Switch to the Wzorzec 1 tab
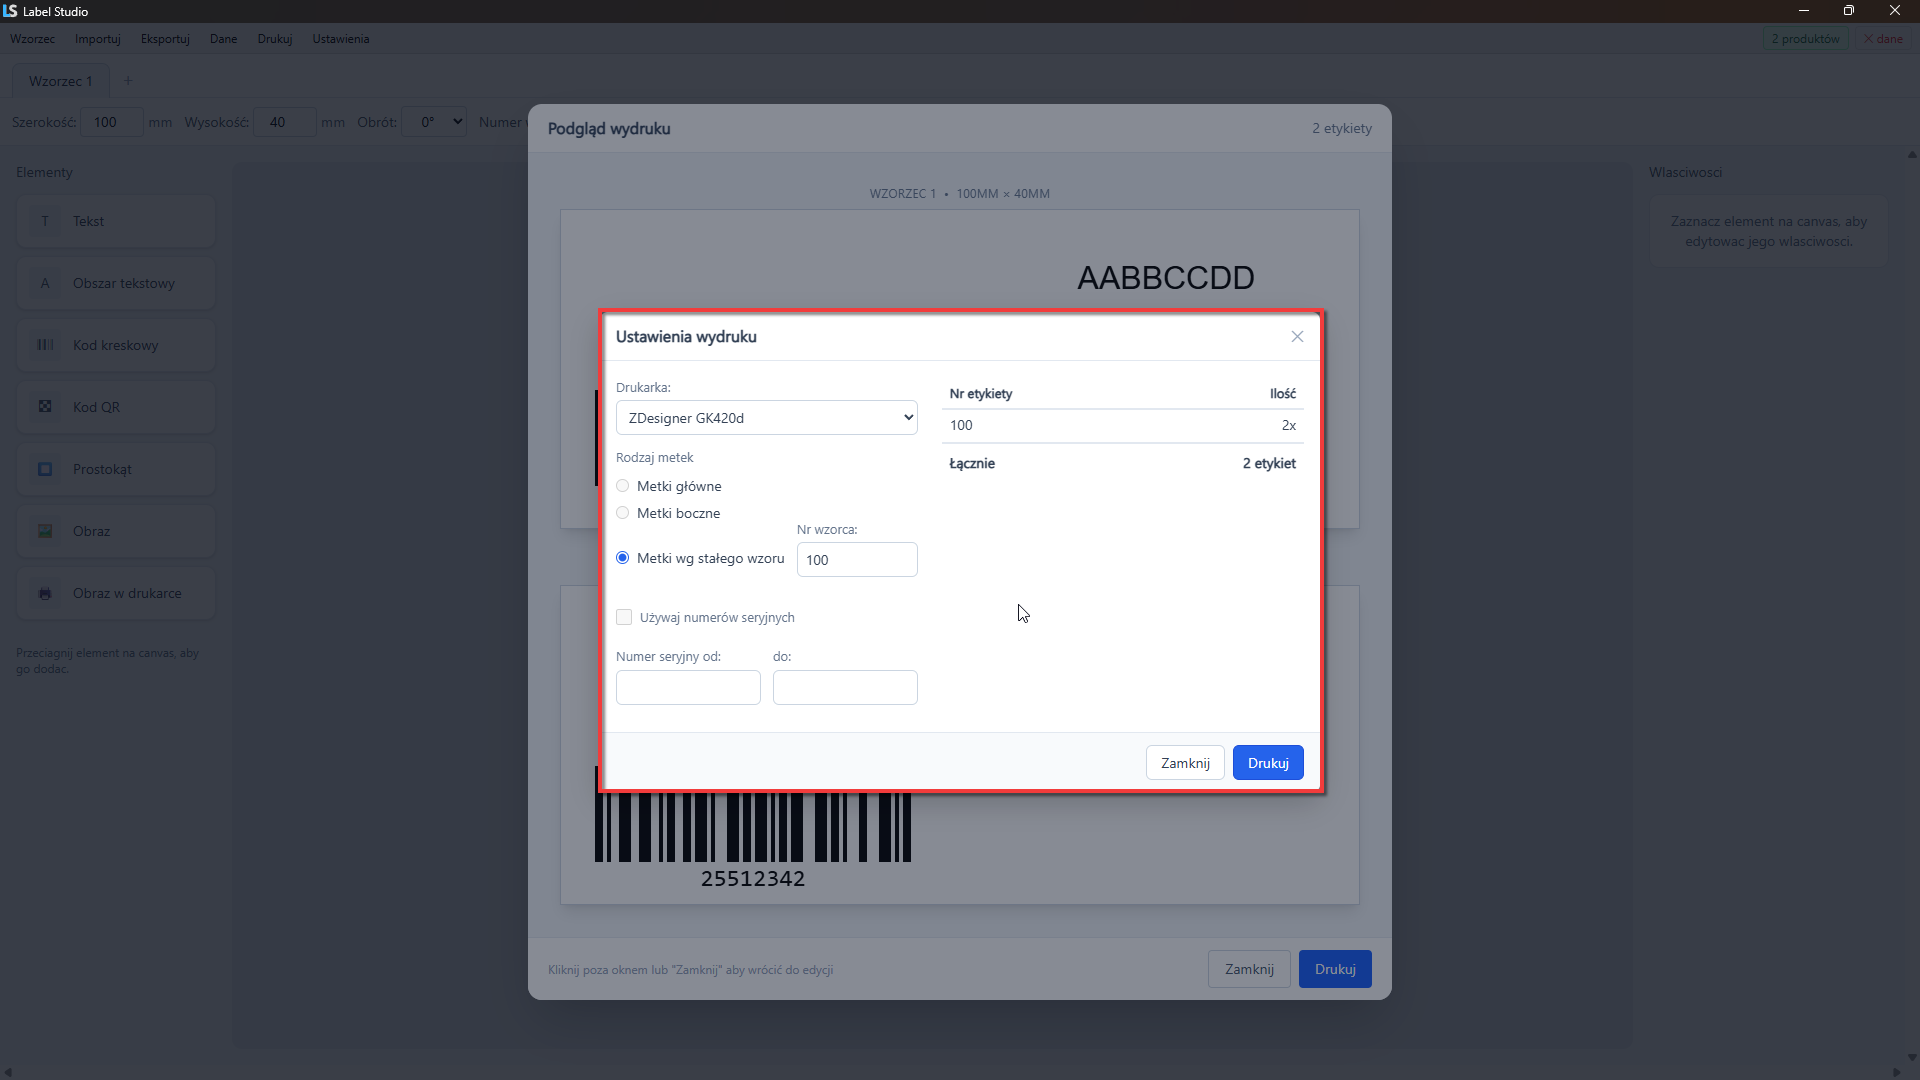 click(x=60, y=81)
